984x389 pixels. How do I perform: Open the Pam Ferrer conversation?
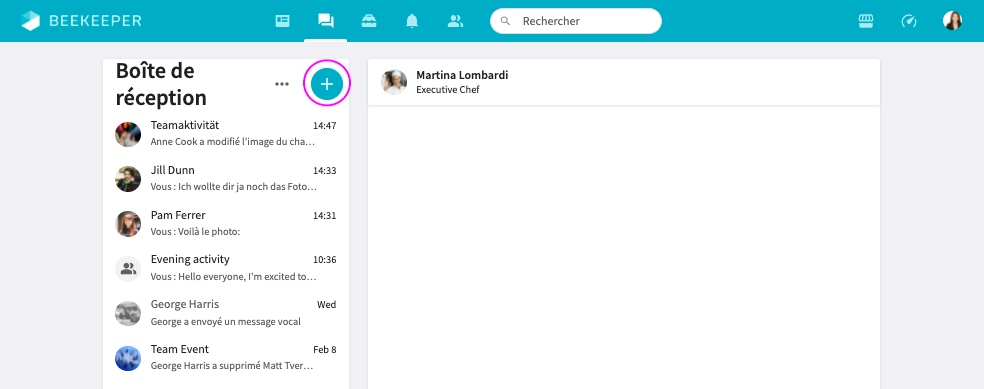(x=226, y=224)
